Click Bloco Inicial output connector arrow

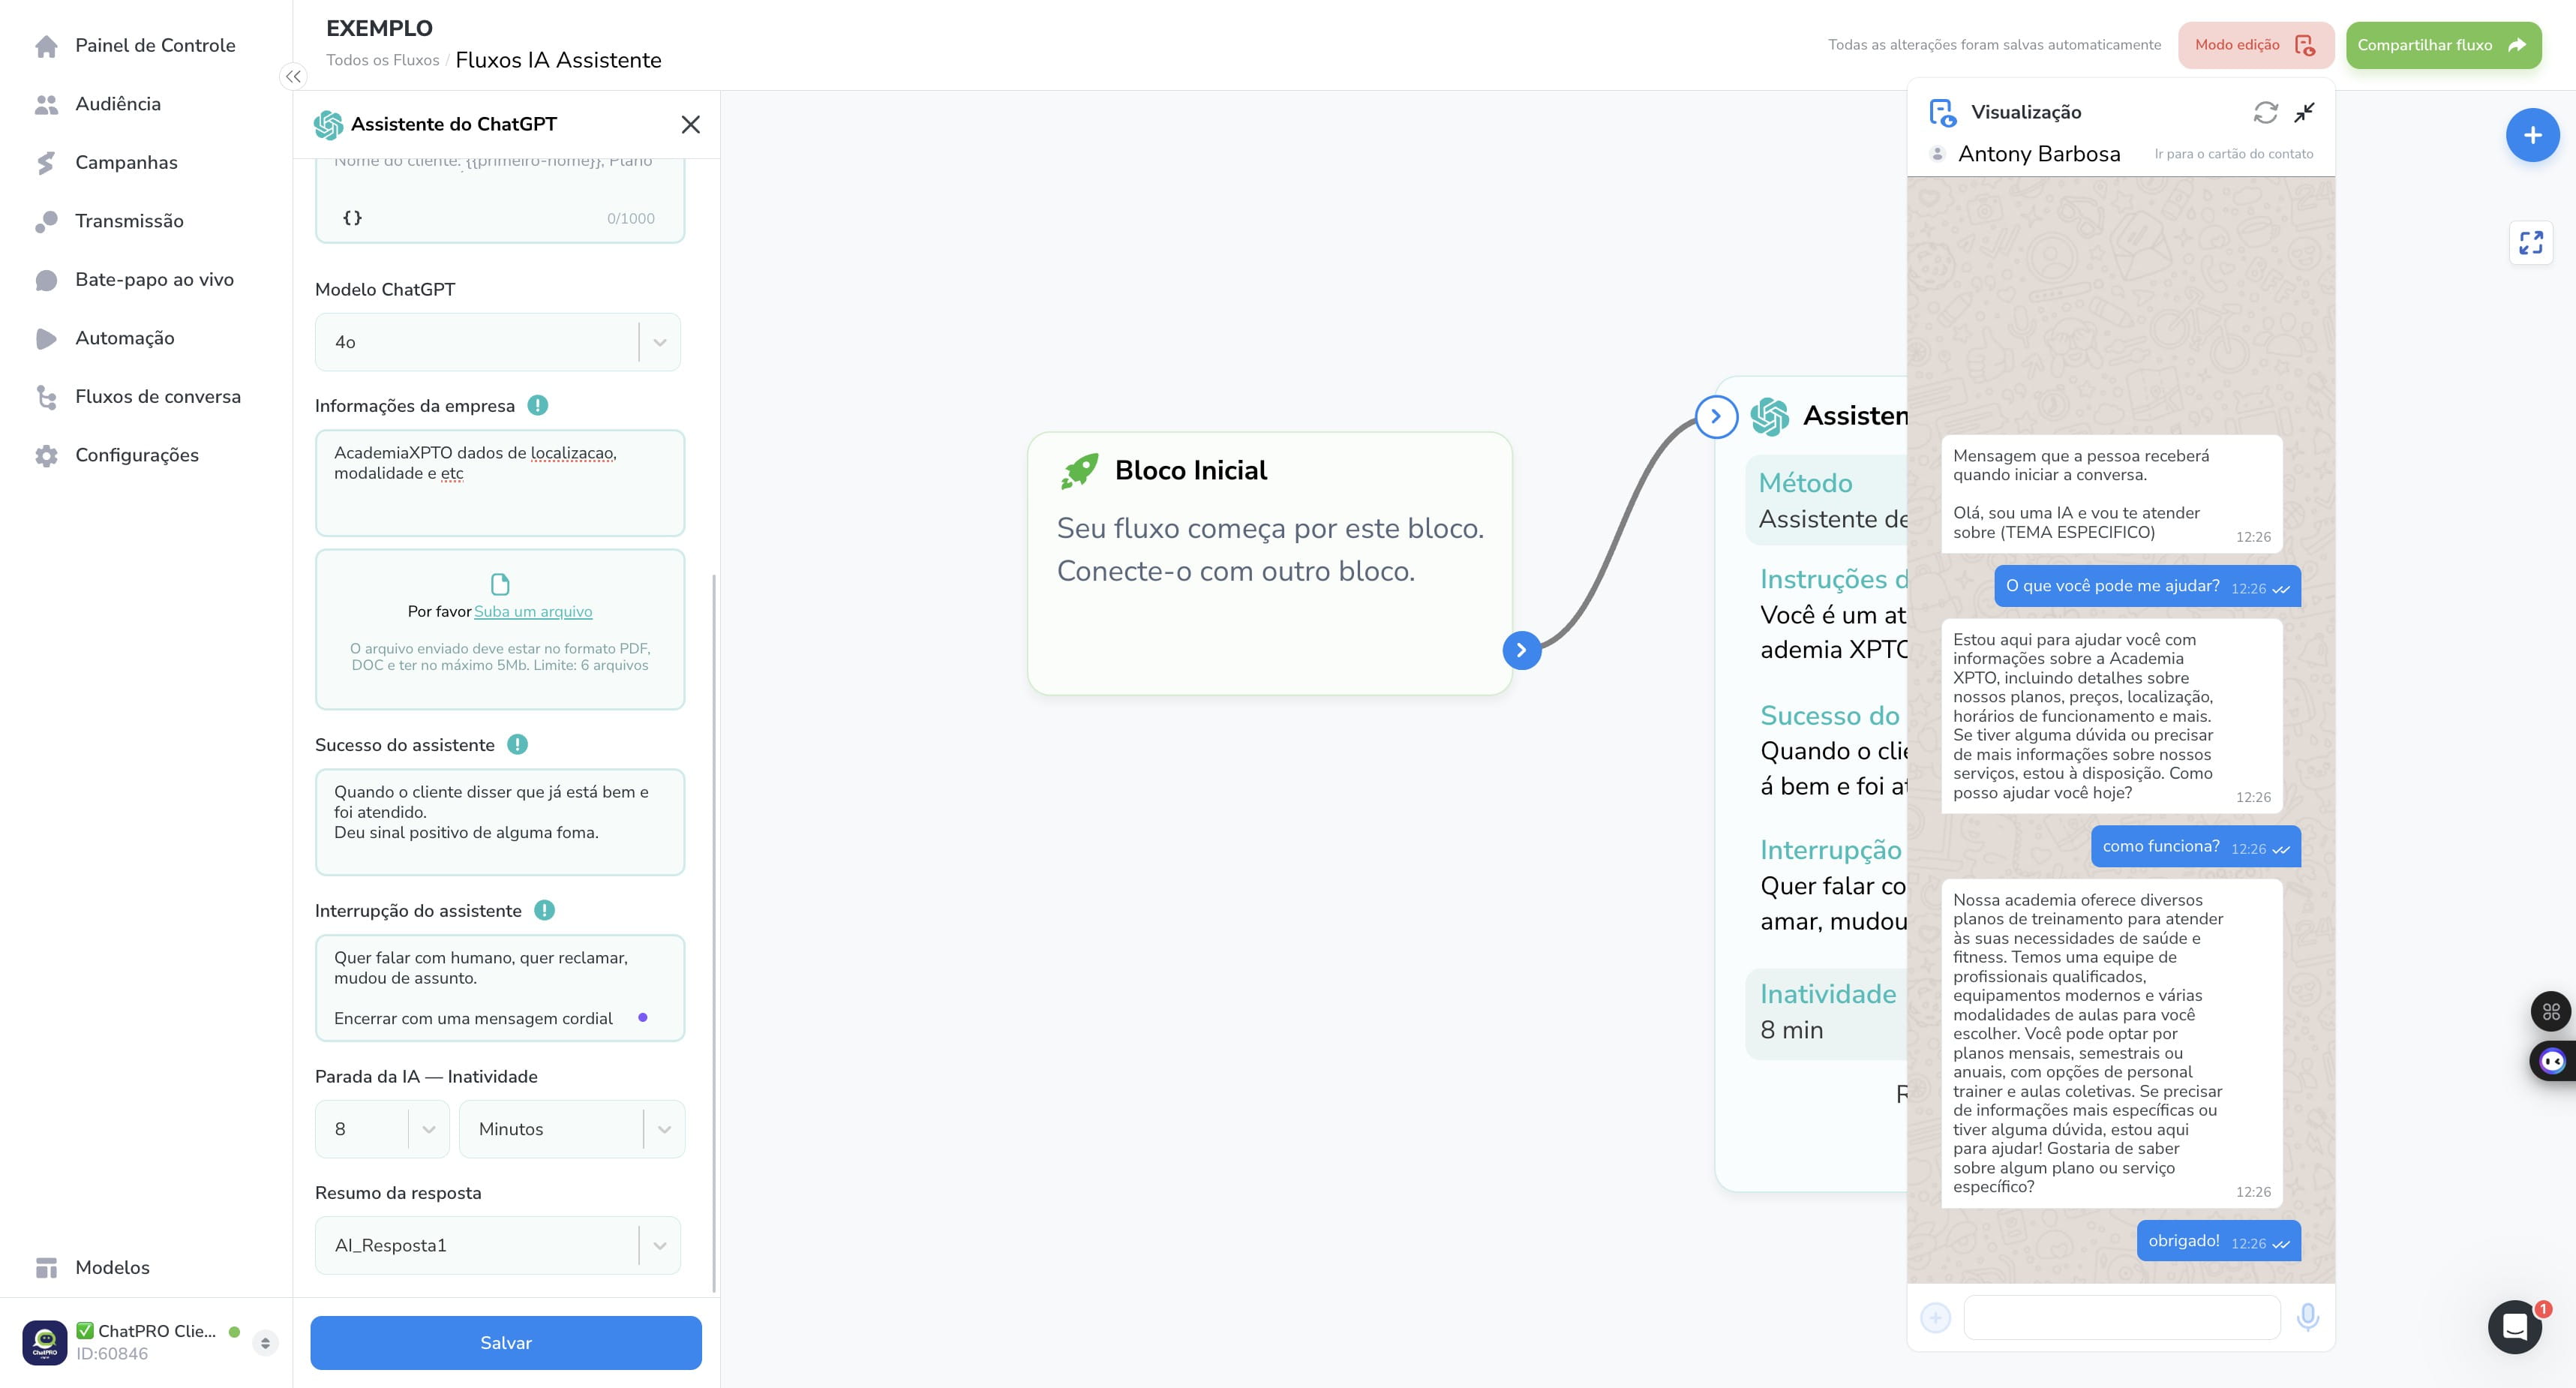[1521, 650]
